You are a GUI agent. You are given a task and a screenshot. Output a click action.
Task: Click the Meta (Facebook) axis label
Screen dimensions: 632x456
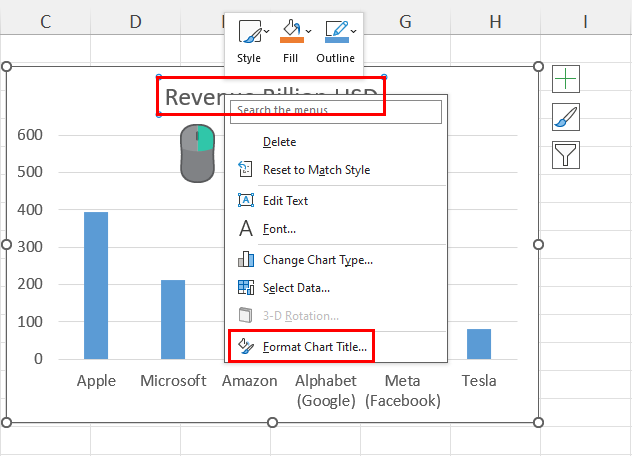[403, 391]
